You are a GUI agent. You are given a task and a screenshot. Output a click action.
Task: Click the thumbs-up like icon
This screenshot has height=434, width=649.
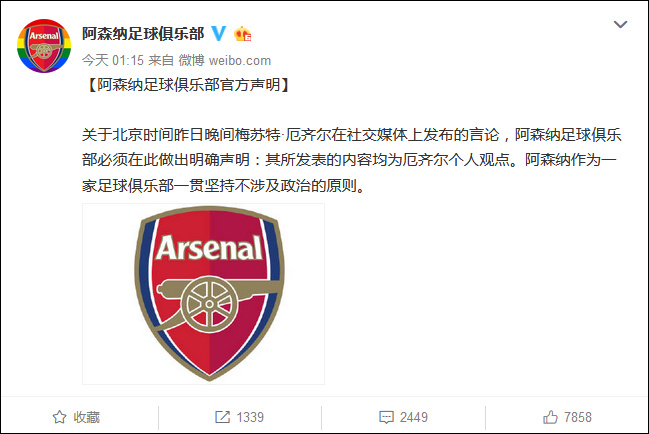point(549,417)
